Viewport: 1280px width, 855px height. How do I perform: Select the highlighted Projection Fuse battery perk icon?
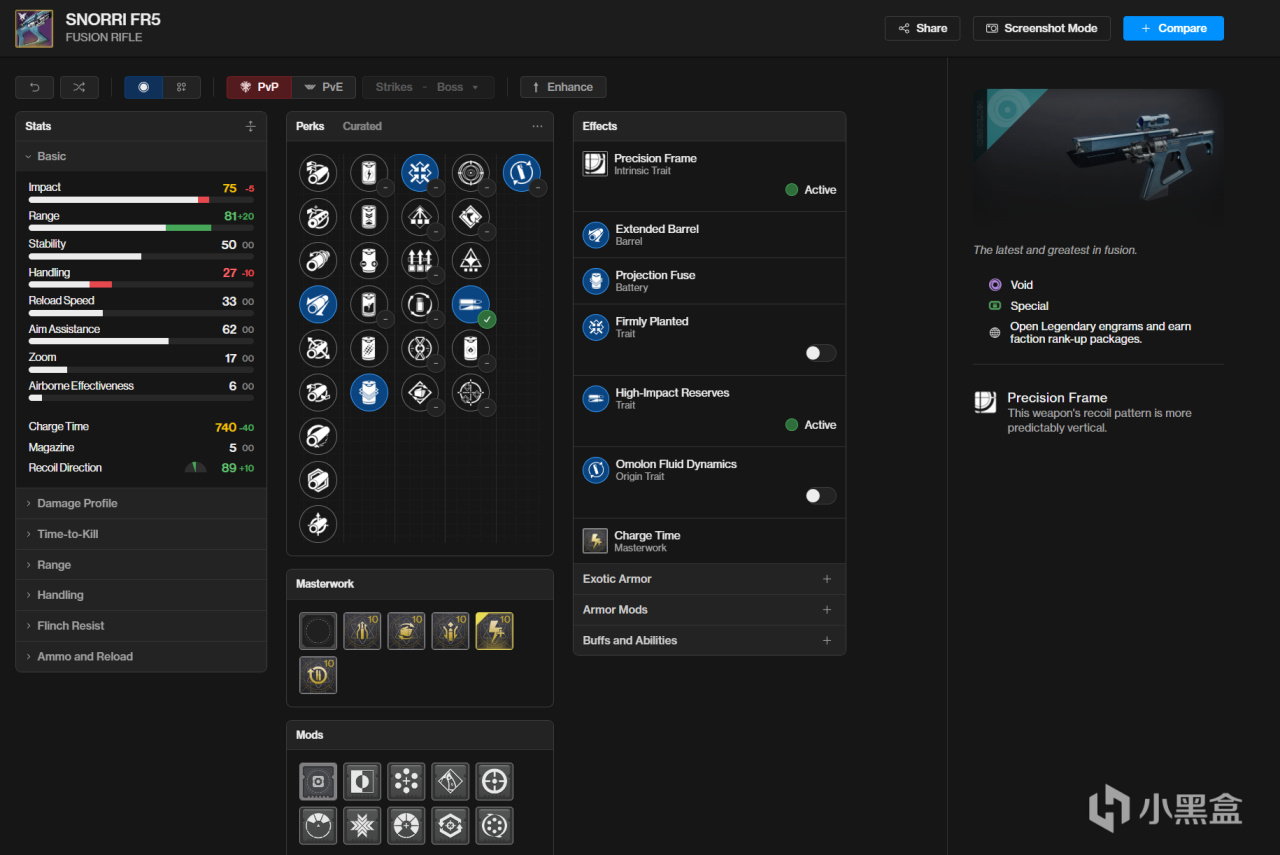pyautogui.click(x=369, y=392)
